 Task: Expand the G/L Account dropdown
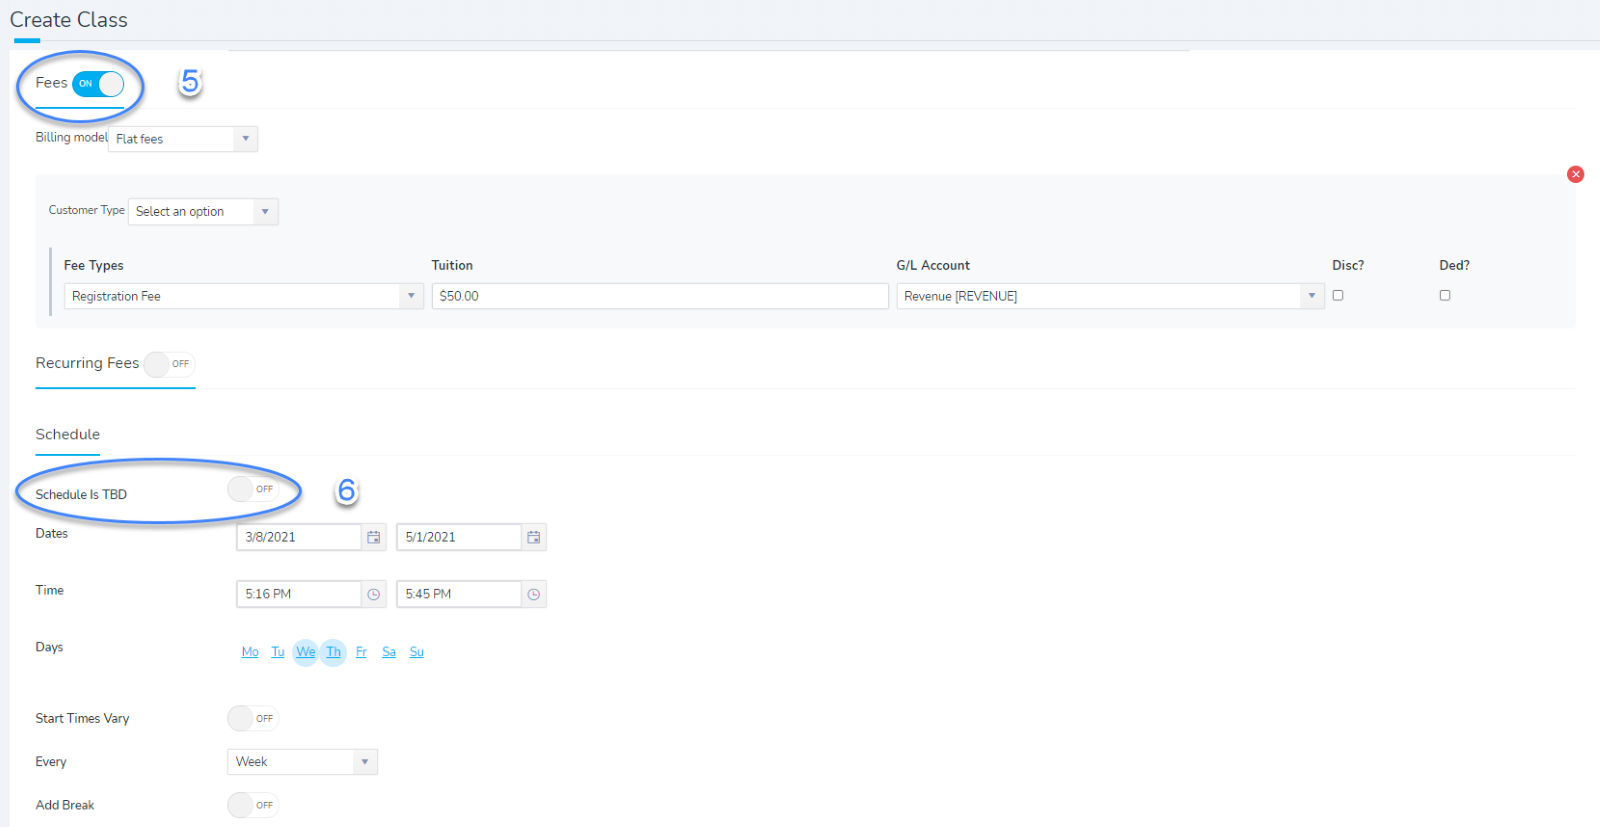click(1110, 296)
